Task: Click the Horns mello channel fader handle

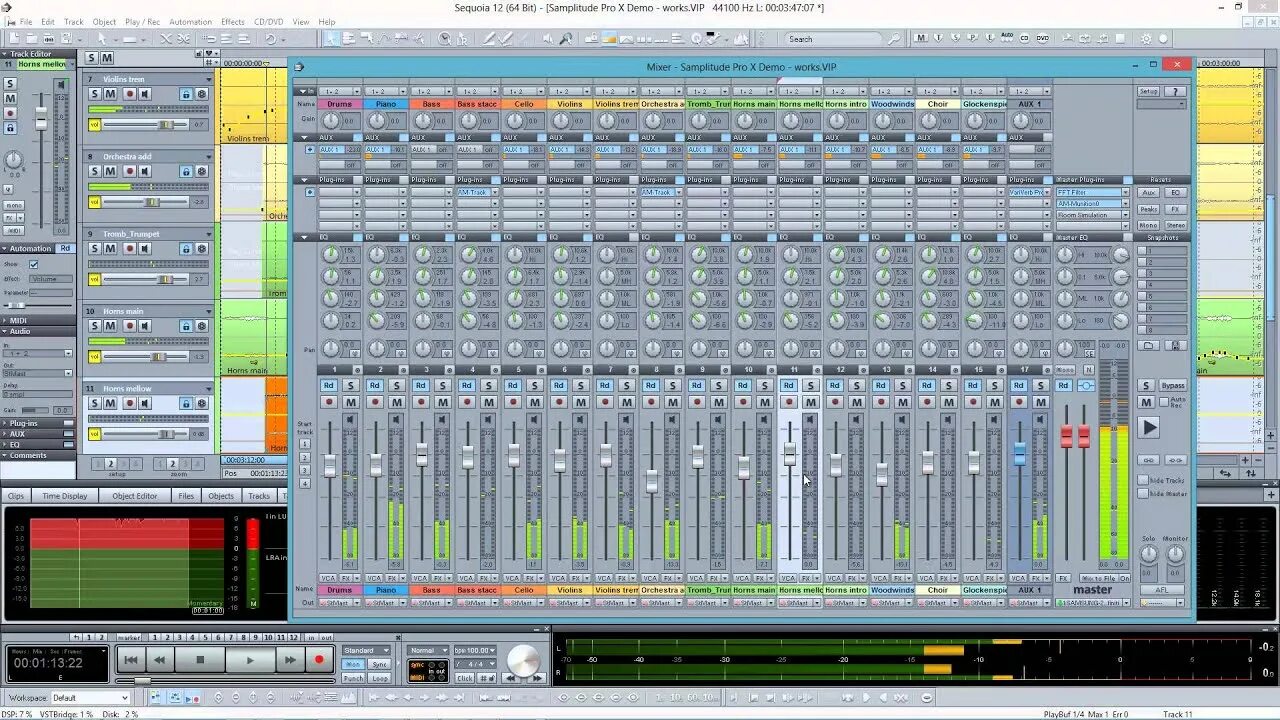Action: (x=789, y=455)
